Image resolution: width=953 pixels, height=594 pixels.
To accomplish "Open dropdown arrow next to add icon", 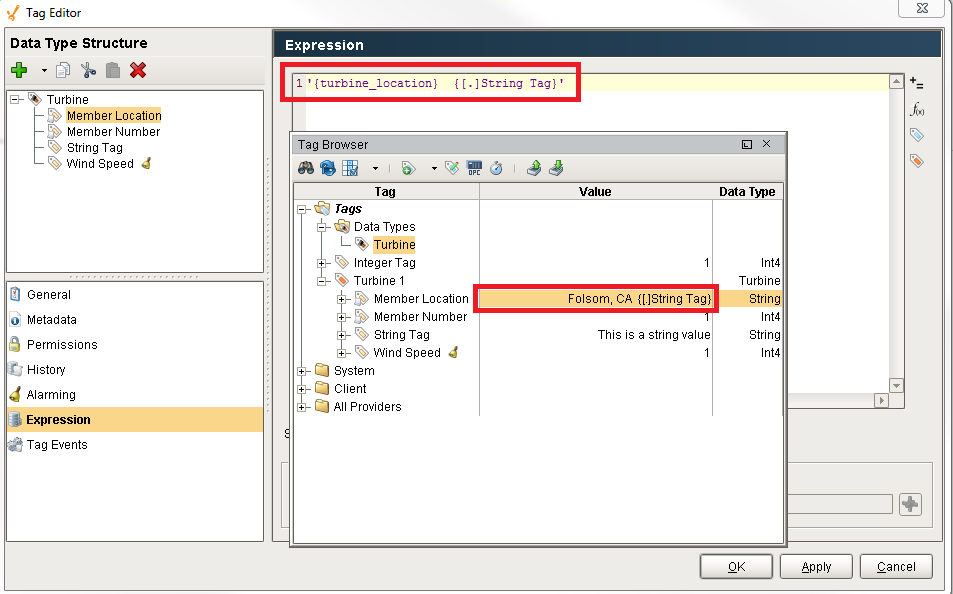I will (43, 71).
